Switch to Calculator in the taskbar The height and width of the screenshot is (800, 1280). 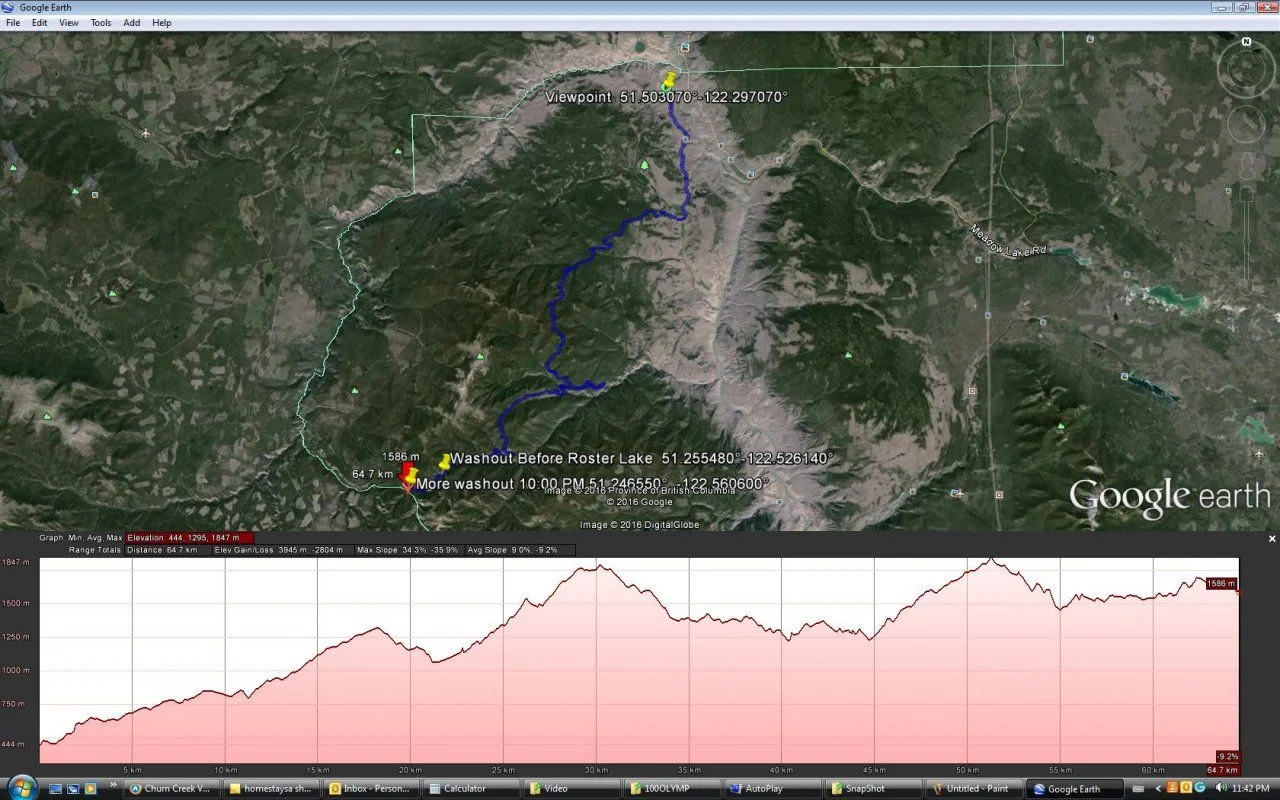tap(465, 788)
